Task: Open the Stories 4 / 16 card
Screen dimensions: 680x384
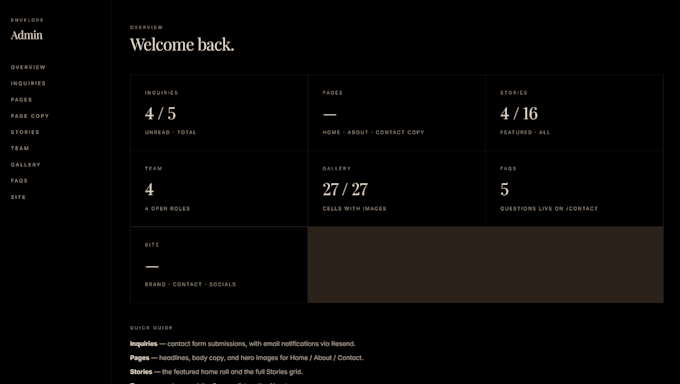Action: 574,113
